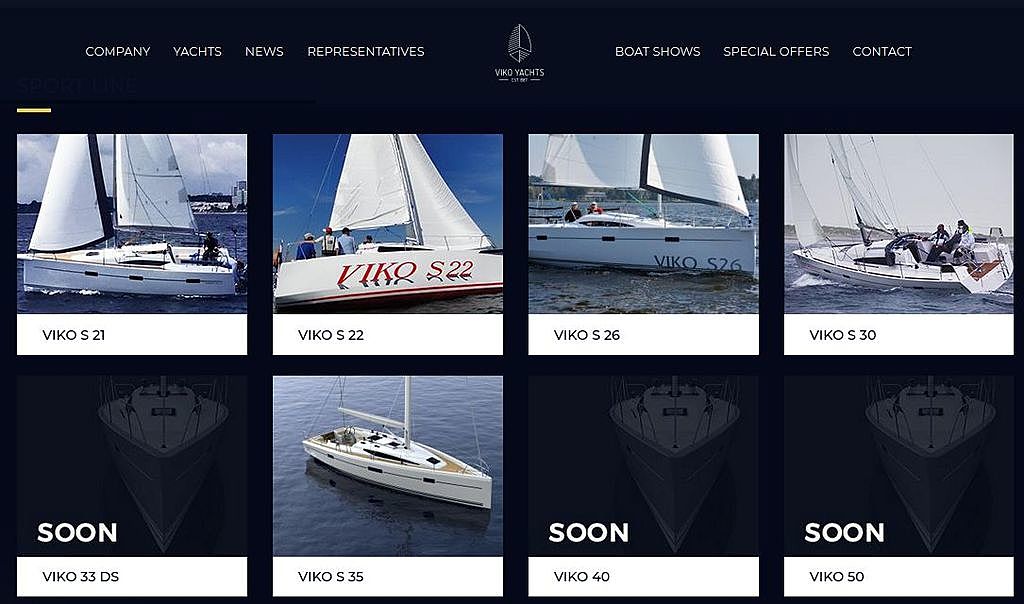Click the VIKO 40 coming soon card
1024x604 pixels.
[643, 486]
